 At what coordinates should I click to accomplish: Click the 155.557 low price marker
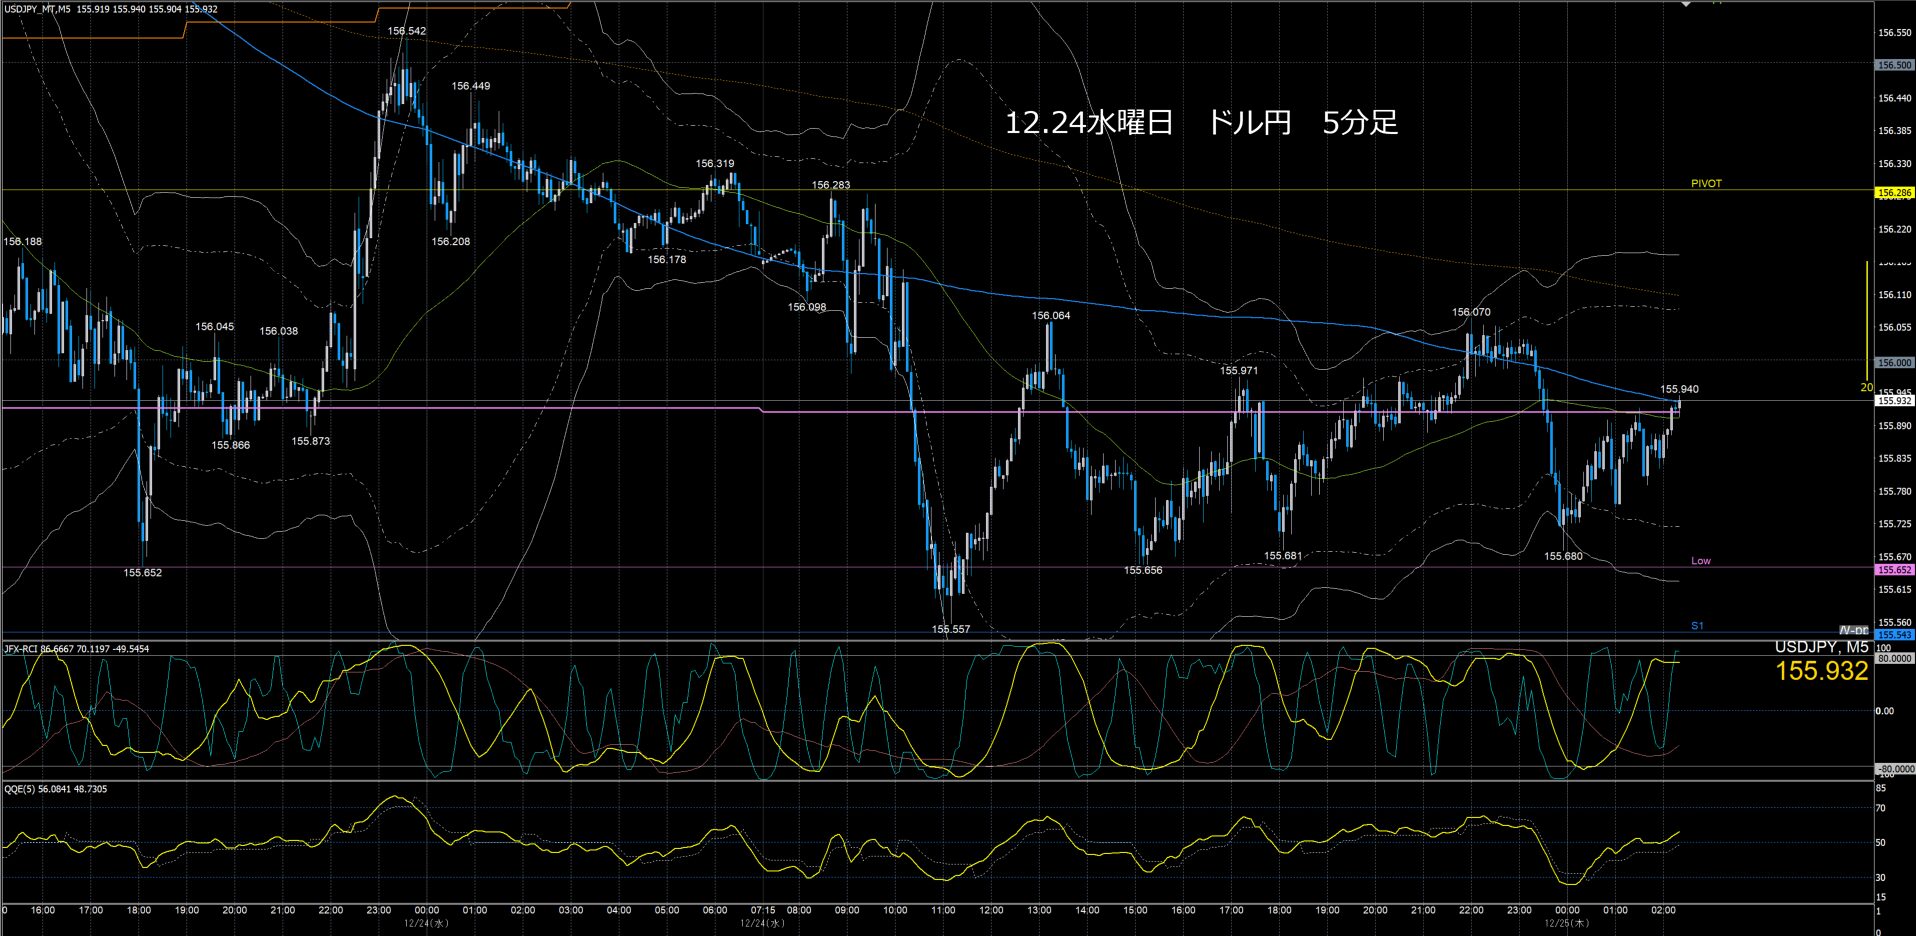point(951,629)
